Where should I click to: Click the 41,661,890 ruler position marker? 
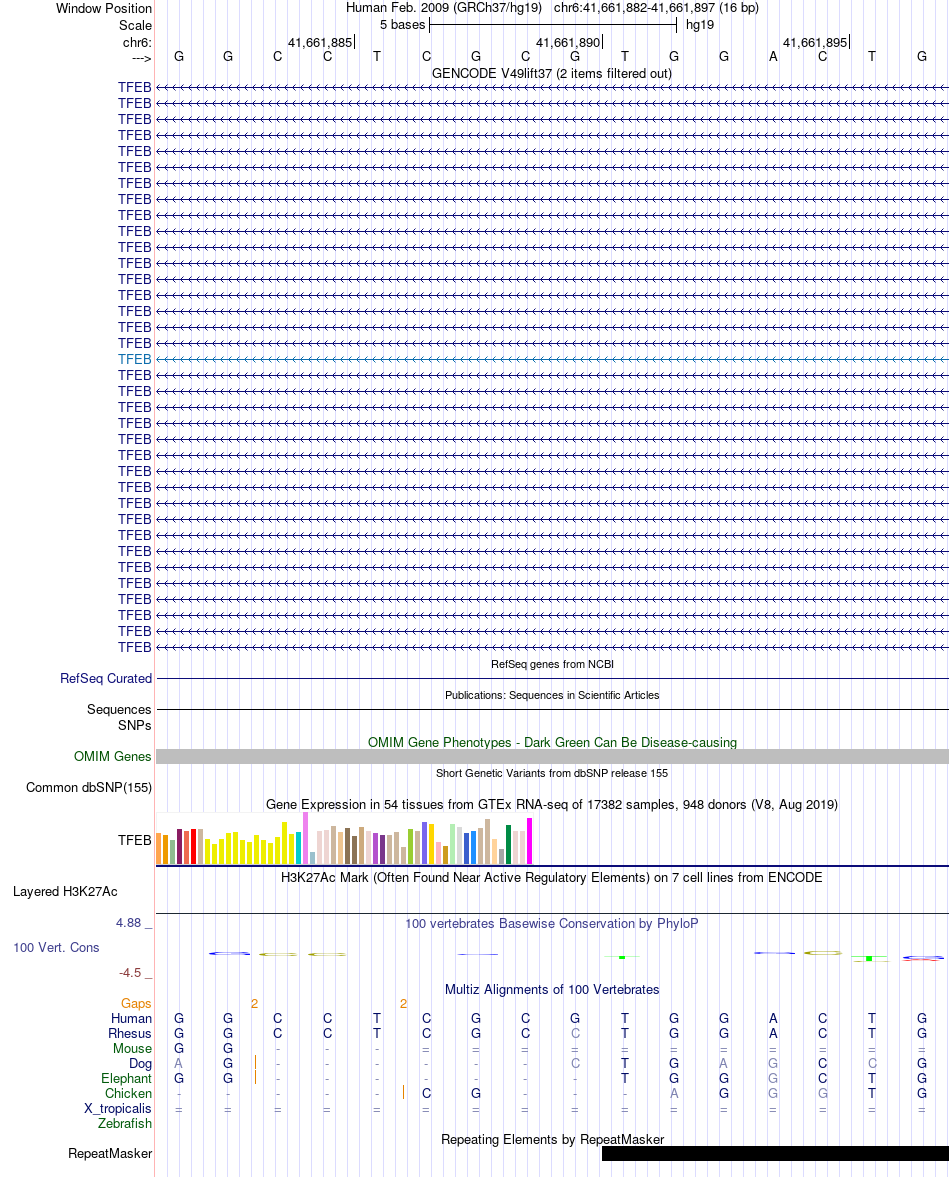[x=569, y=43]
